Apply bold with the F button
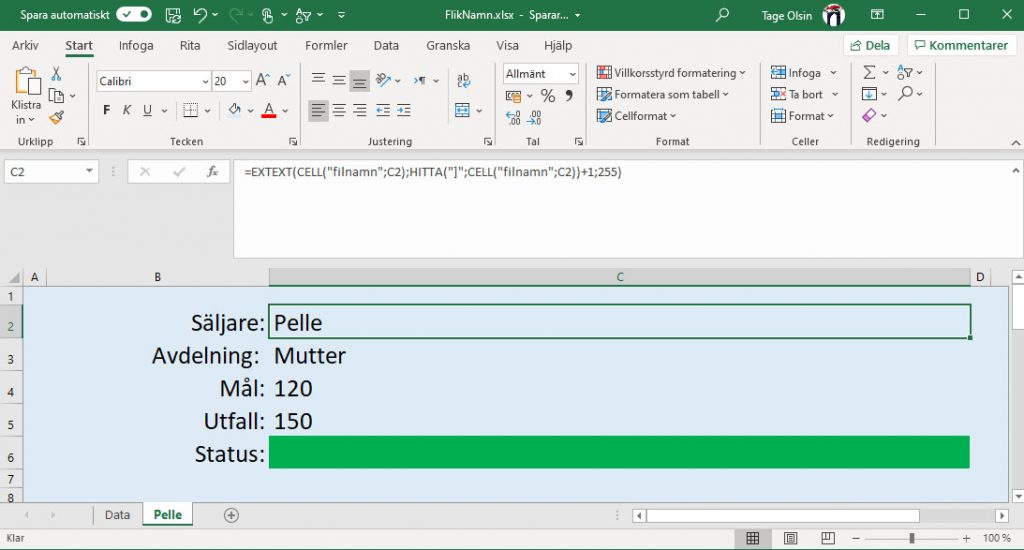Image resolution: width=1024 pixels, height=550 pixels. point(108,111)
